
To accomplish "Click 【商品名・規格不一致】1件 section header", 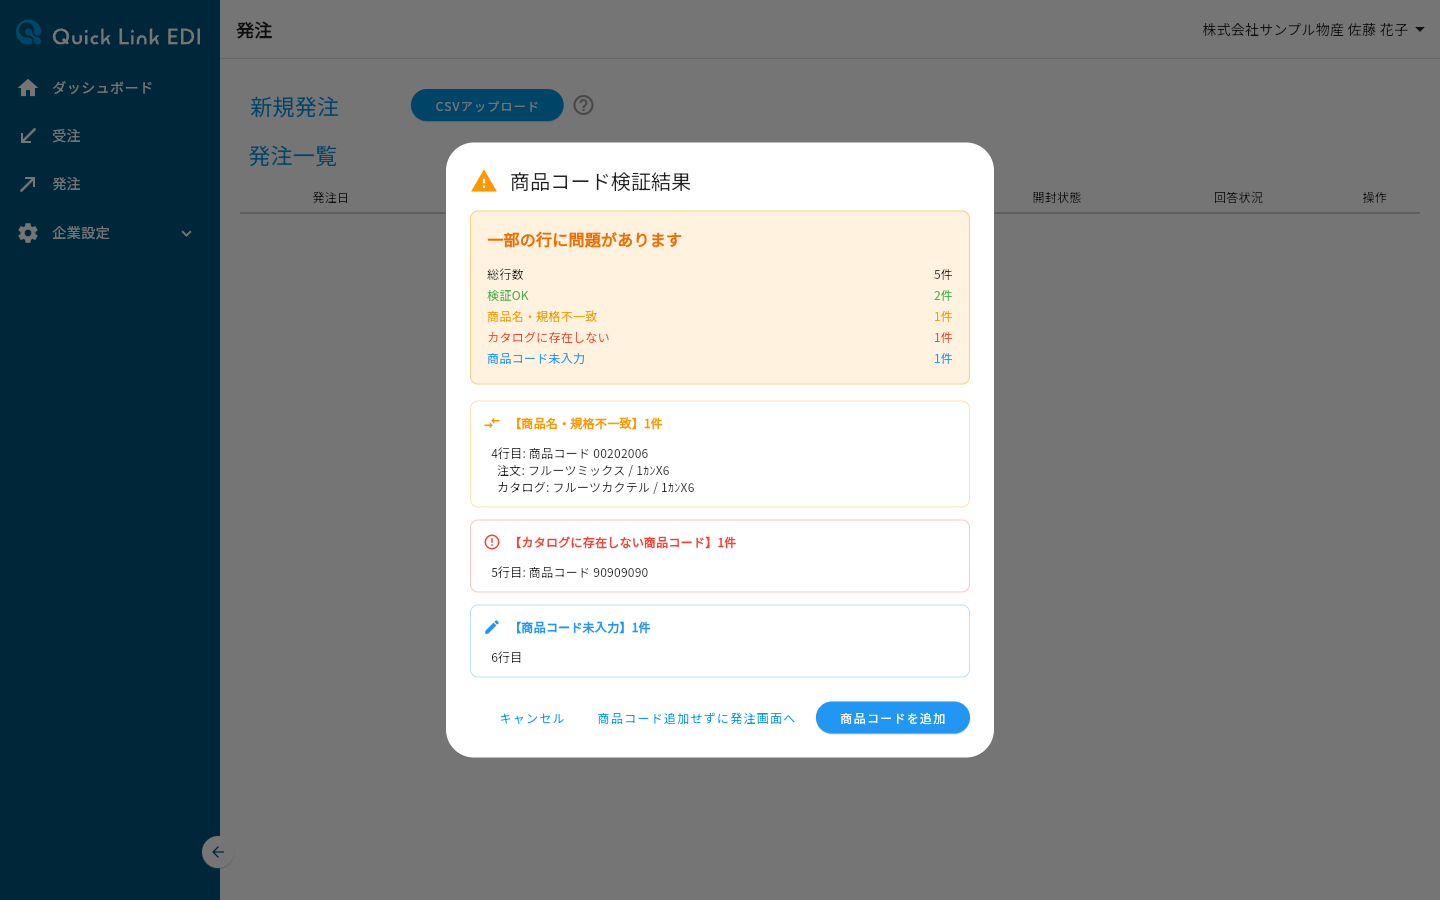I will tap(586, 424).
